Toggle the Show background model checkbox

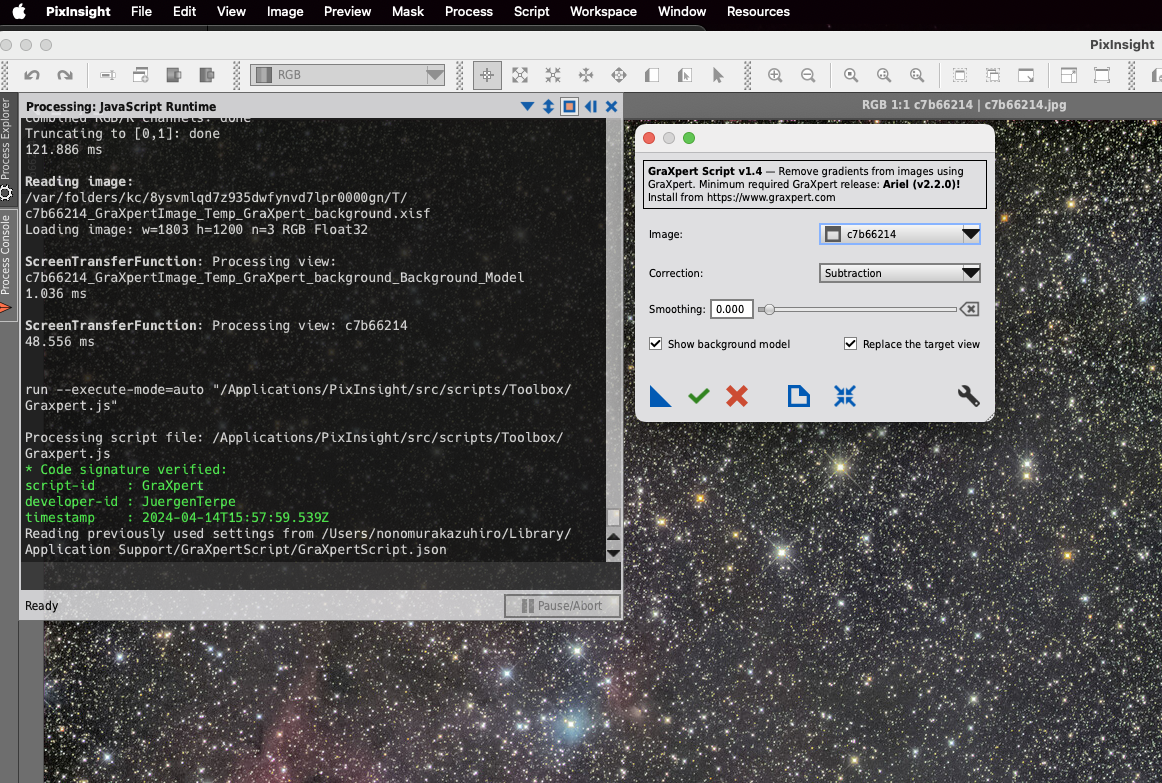click(655, 344)
